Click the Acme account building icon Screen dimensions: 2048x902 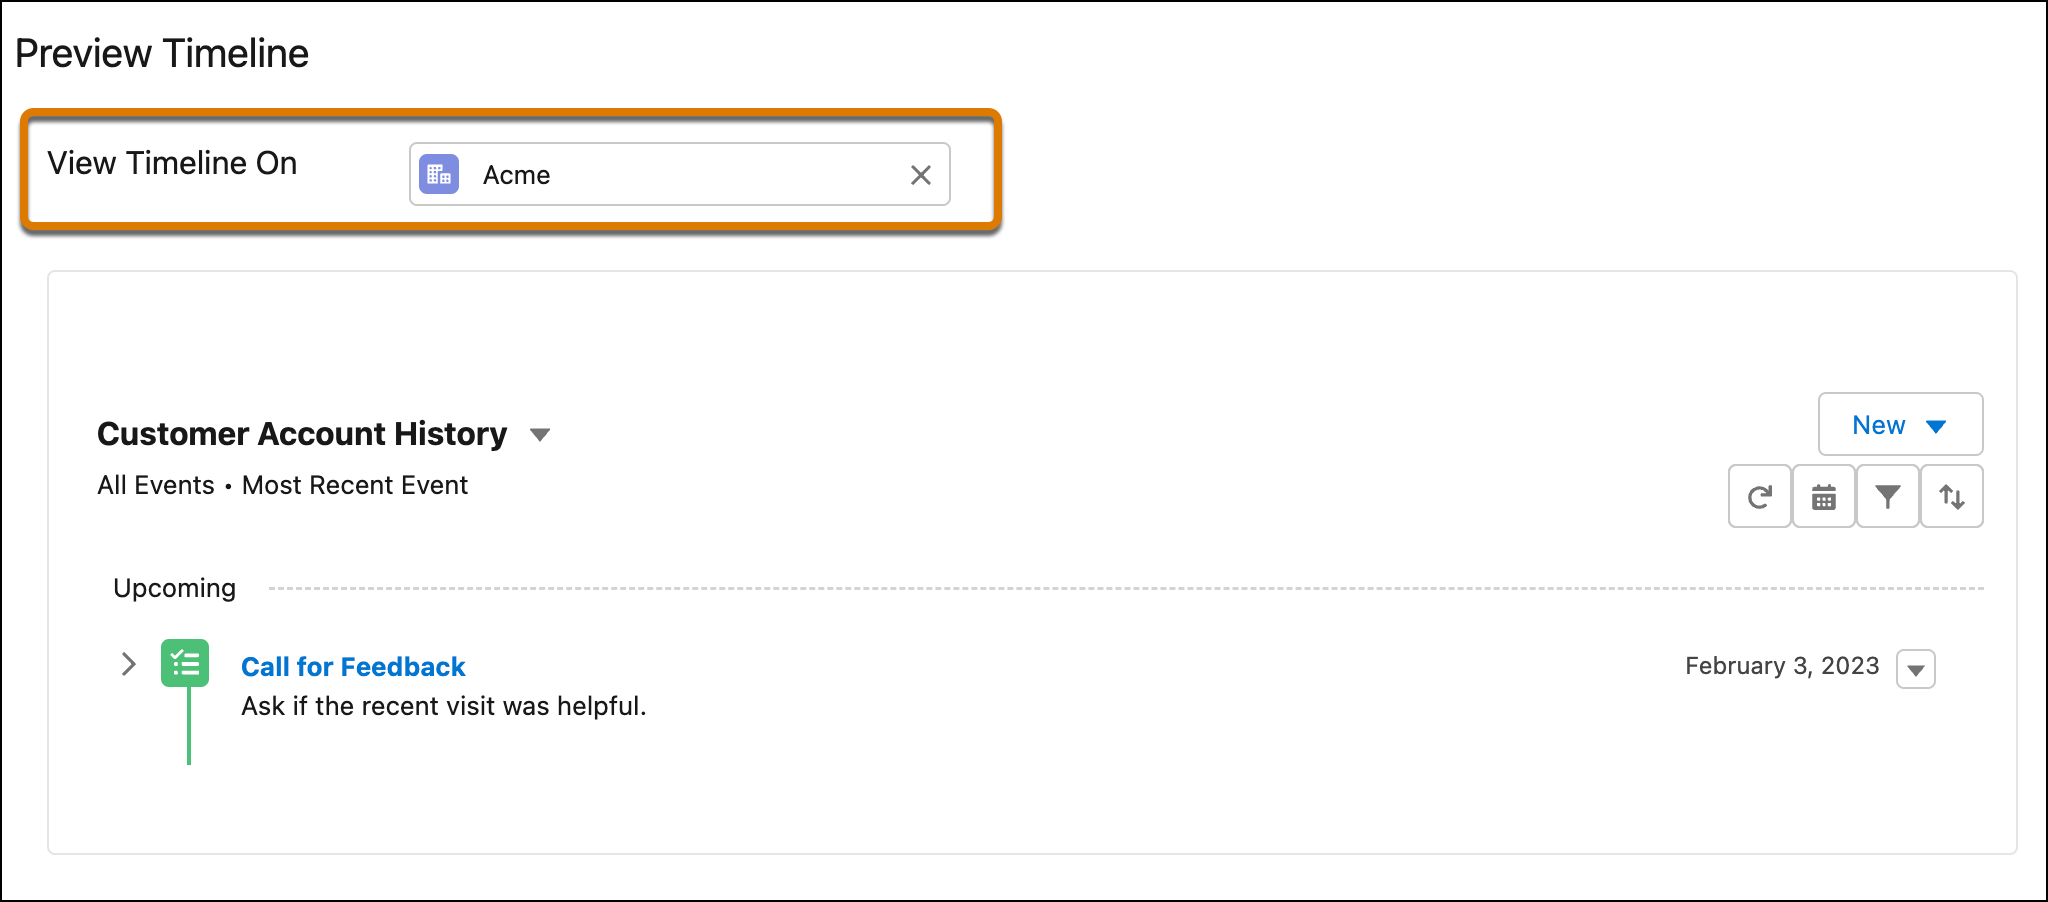(x=438, y=174)
